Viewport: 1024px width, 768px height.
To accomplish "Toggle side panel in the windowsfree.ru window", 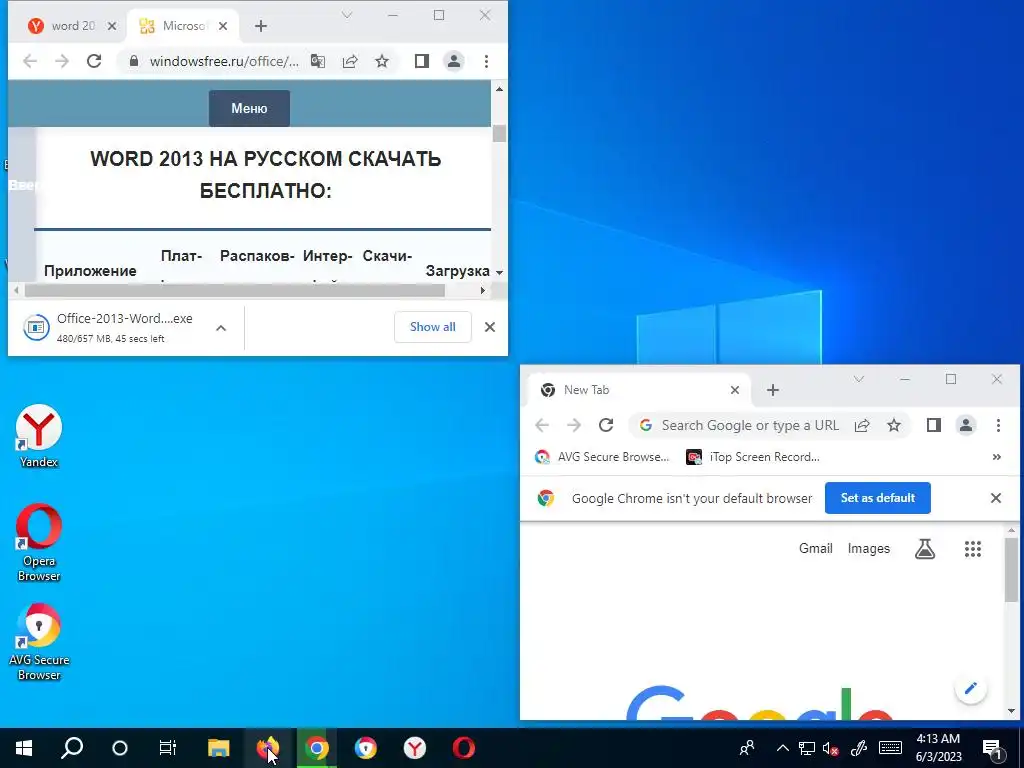I will pos(422,61).
